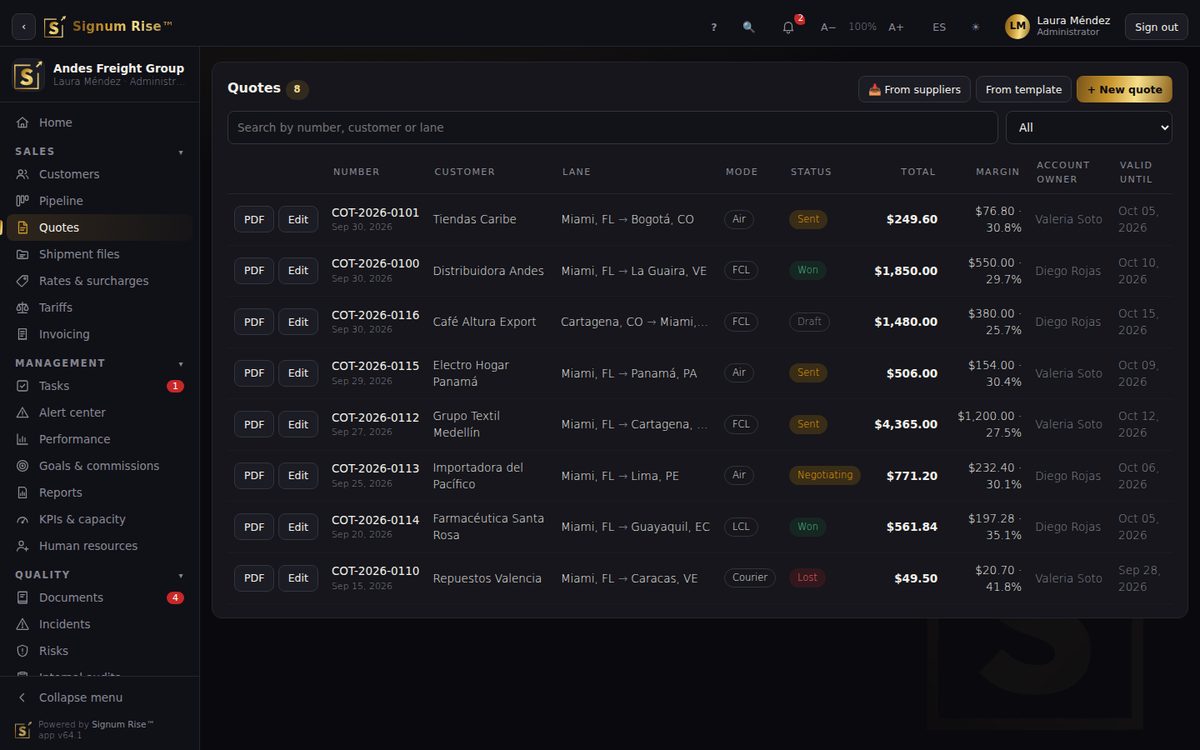Edit quote COT-2026-0110
The width and height of the screenshot is (1200, 750).
[x=298, y=578]
